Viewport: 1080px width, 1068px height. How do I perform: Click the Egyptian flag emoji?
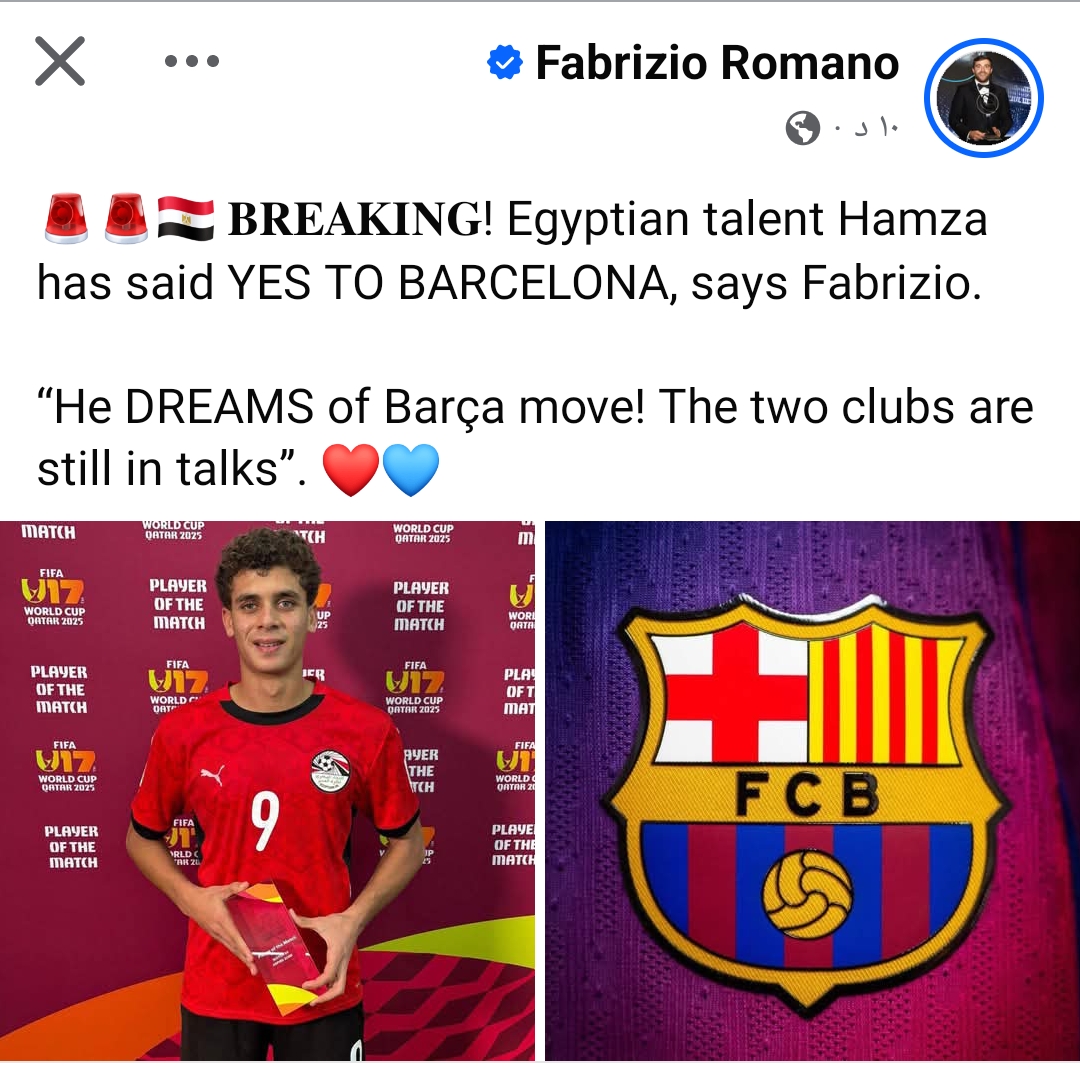pos(186,220)
